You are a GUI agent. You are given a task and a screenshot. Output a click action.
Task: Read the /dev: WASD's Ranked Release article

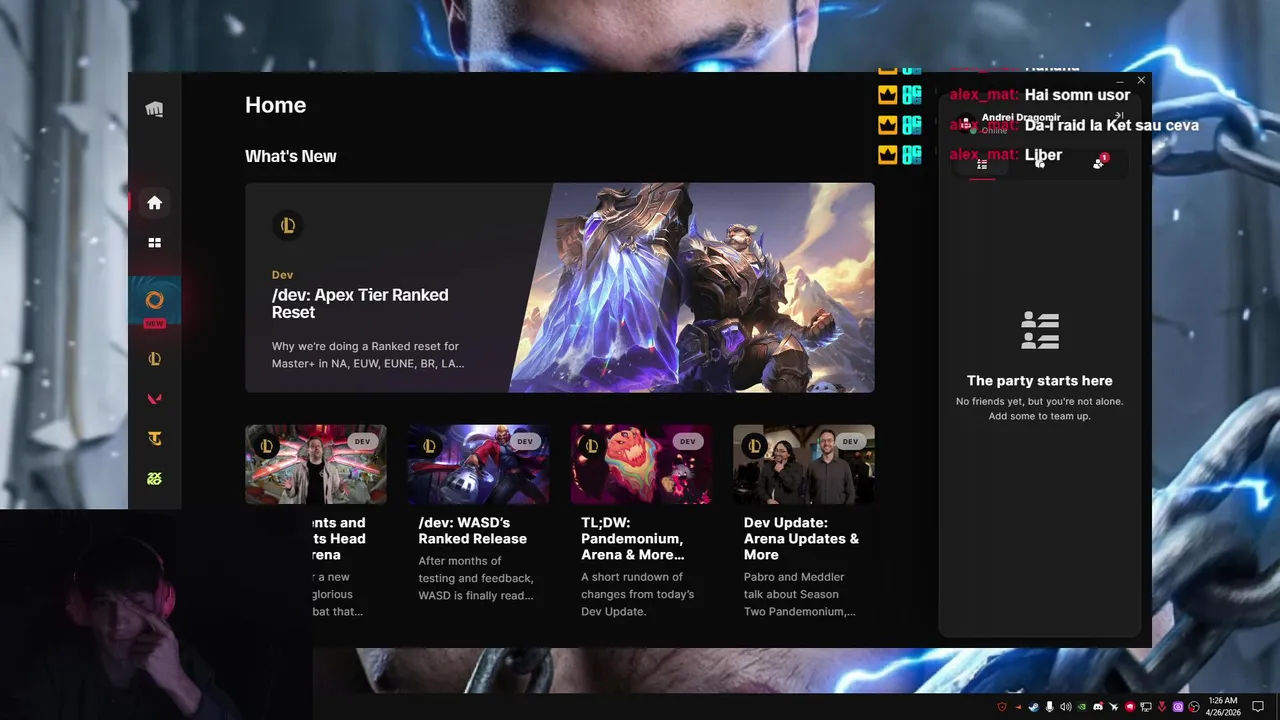tap(472, 531)
